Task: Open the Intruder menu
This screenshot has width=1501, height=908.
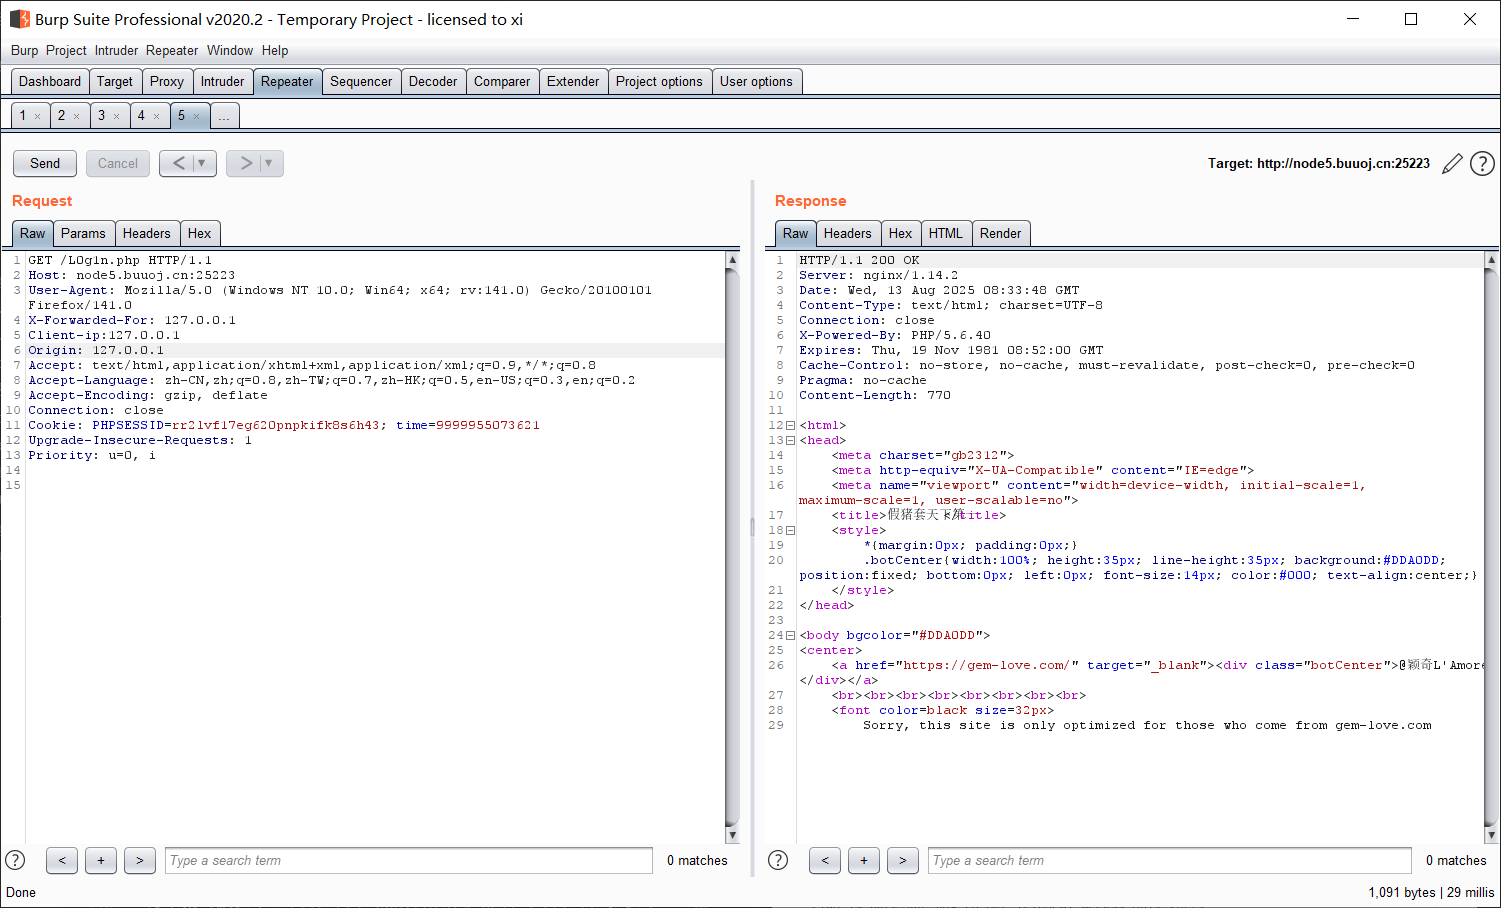Action: [x=116, y=50]
